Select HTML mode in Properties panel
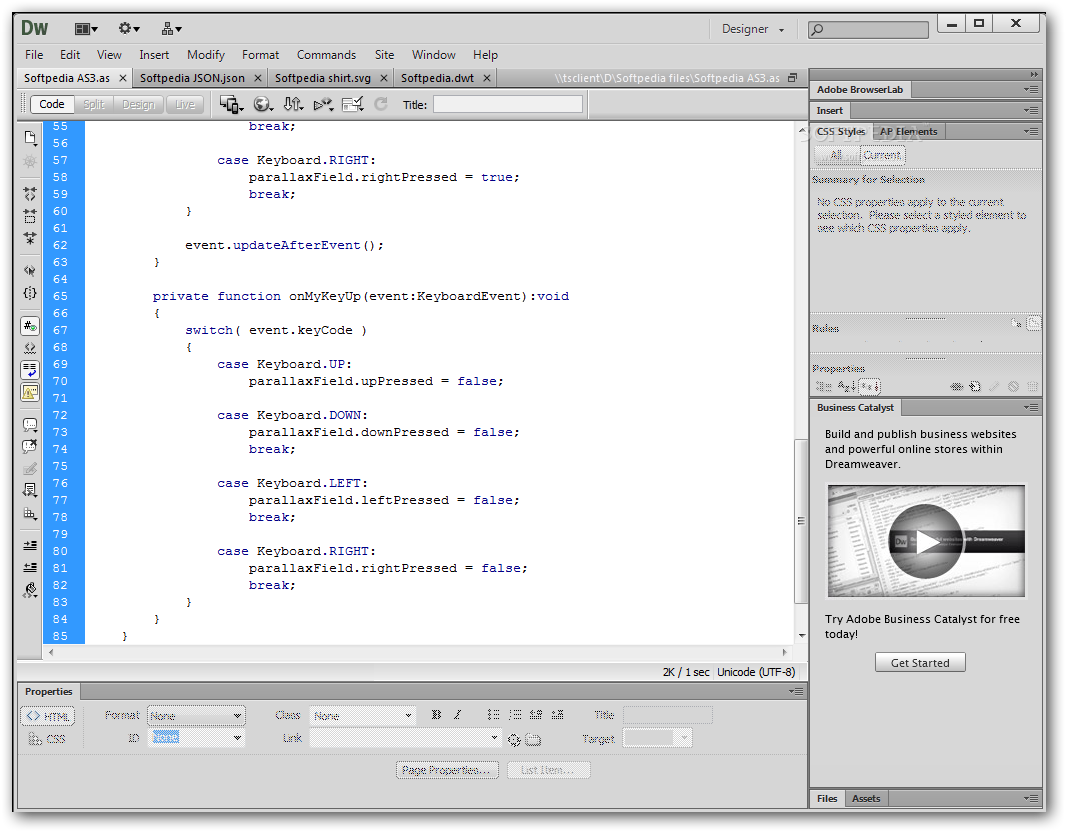Image resolution: width=1066 pixels, height=832 pixels. (x=48, y=716)
